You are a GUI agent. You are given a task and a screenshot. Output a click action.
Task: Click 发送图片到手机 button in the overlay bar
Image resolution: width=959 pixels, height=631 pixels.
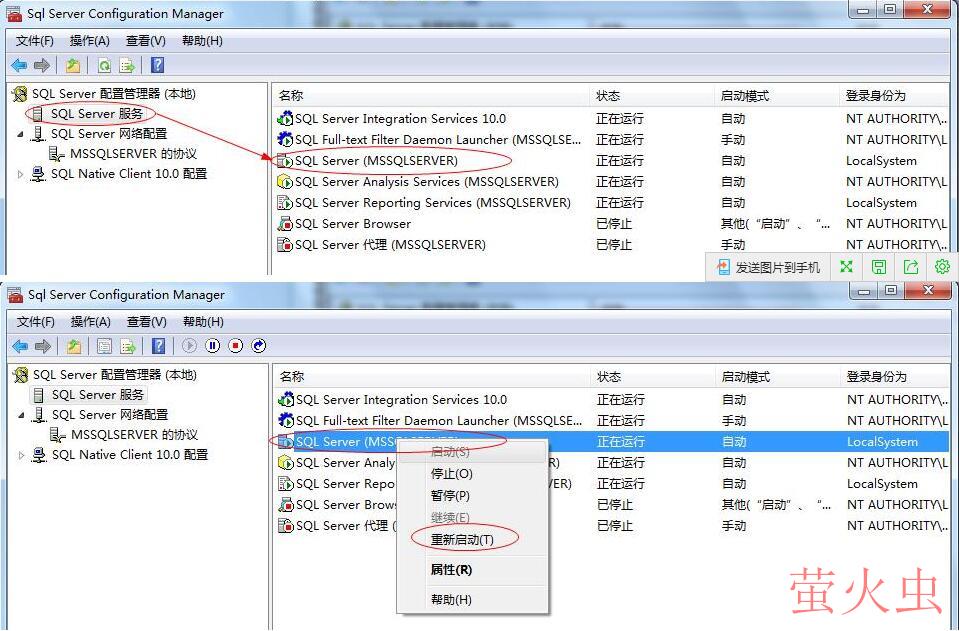click(x=768, y=267)
